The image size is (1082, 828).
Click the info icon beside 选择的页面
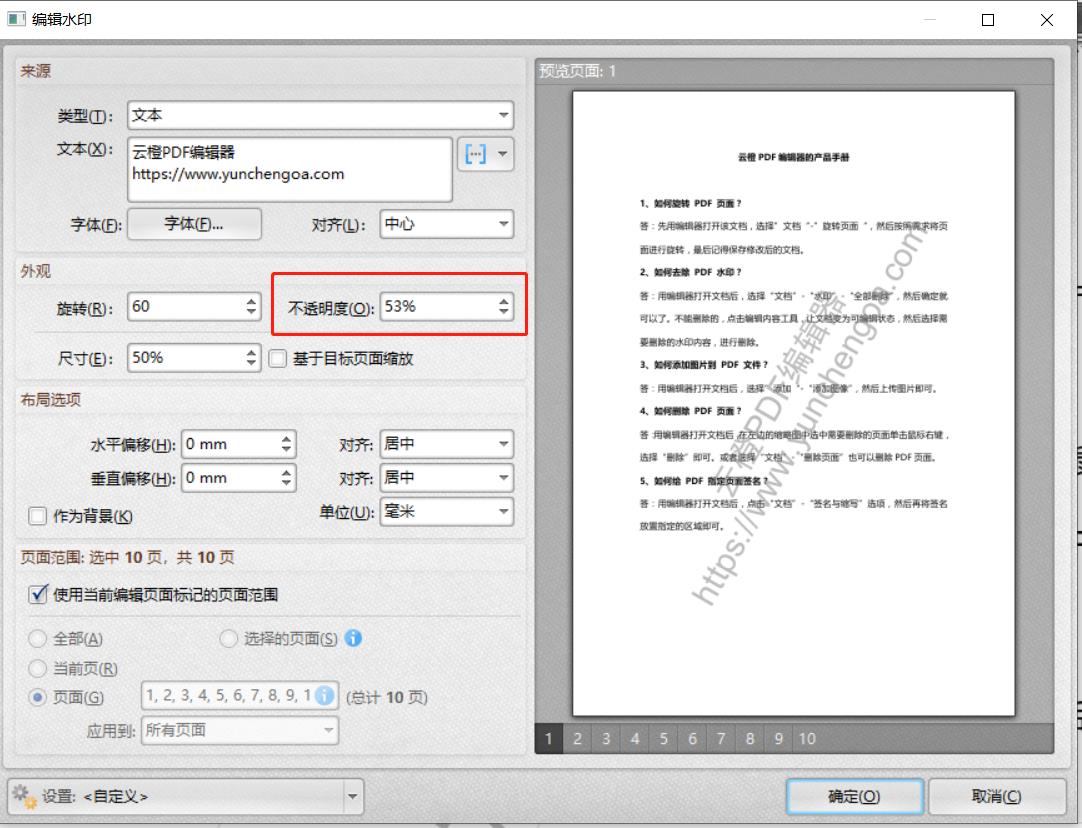(353, 638)
